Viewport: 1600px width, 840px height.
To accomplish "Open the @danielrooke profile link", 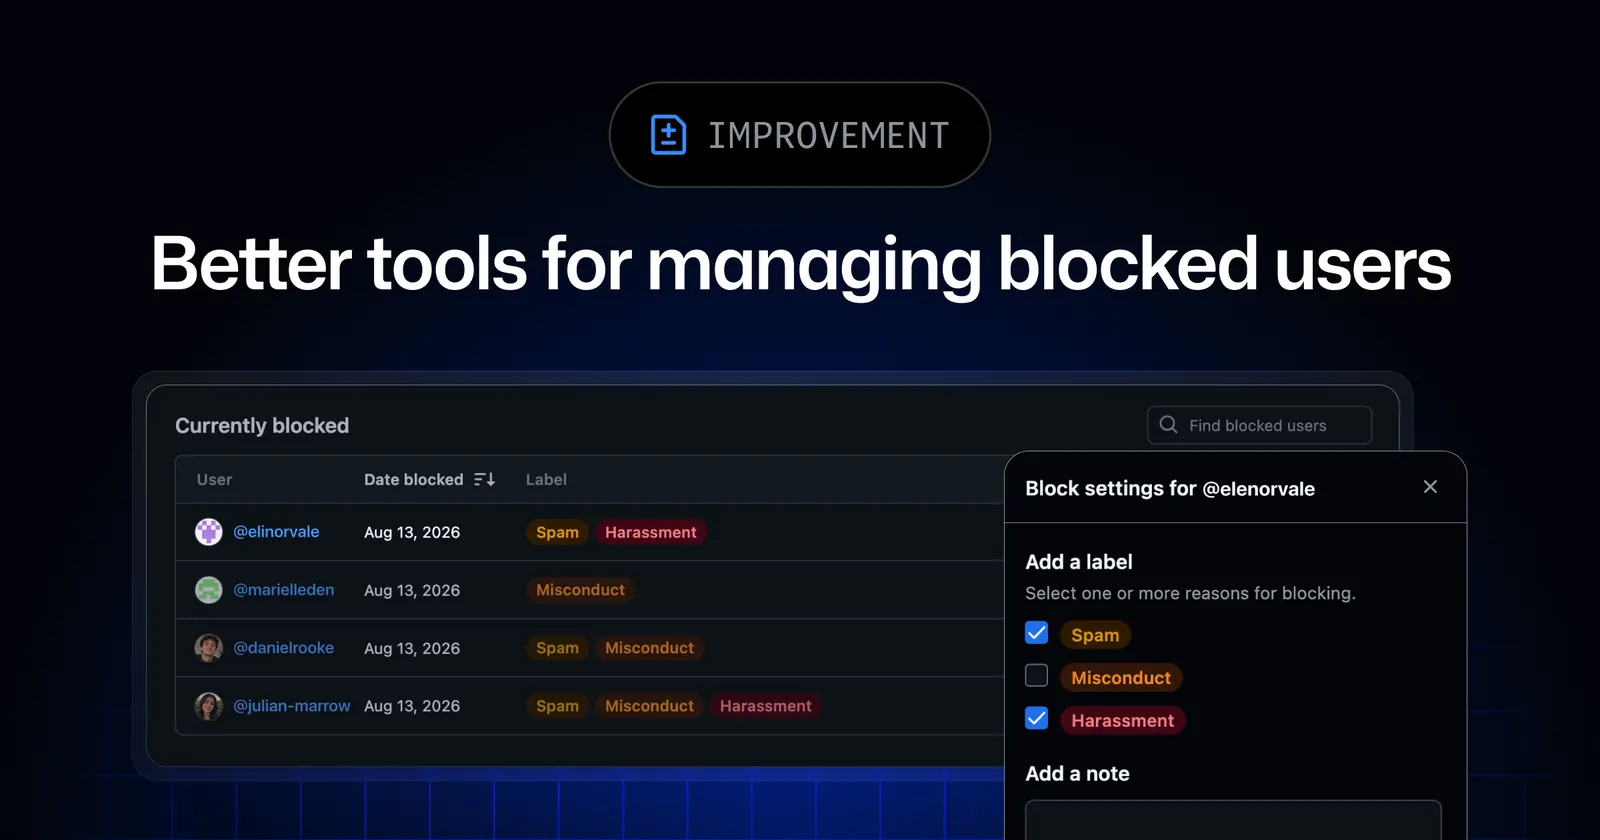I will (x=284, y=648).
